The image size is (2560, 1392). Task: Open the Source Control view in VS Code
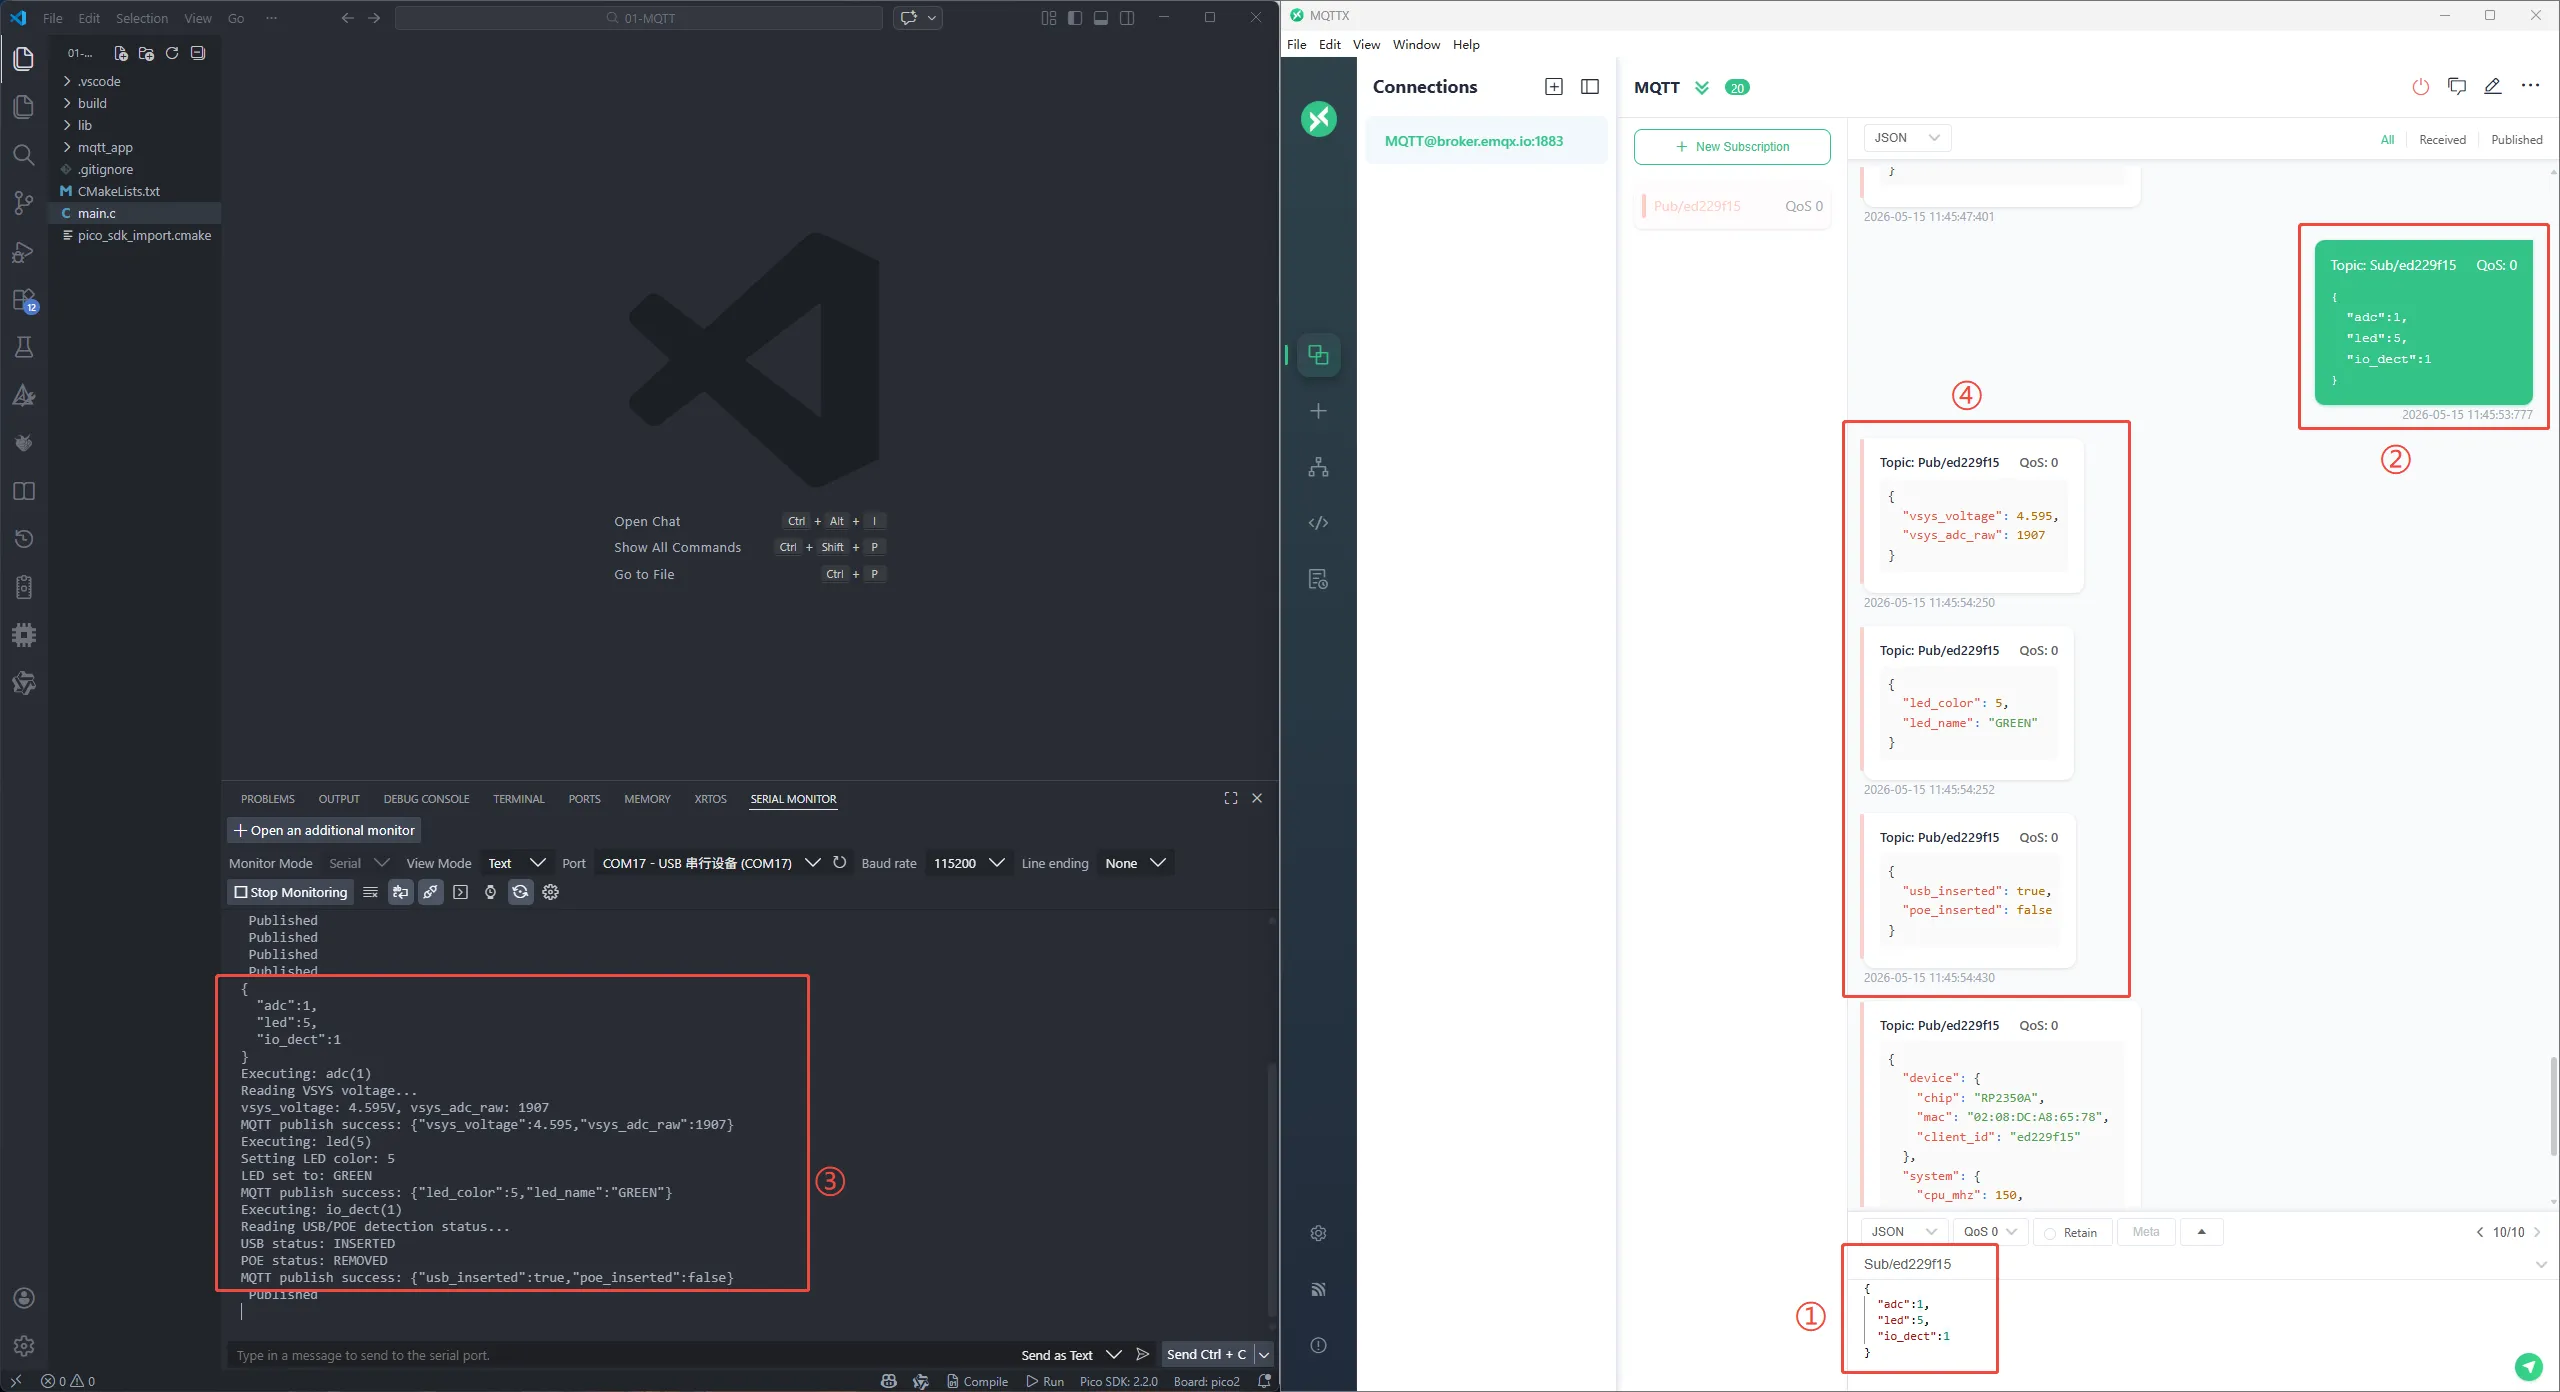pyautogui.click(x=24, y=203)
